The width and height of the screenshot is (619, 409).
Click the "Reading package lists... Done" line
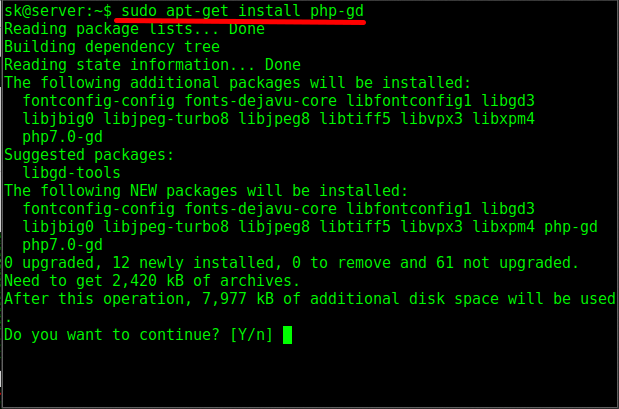pos(134,29)
